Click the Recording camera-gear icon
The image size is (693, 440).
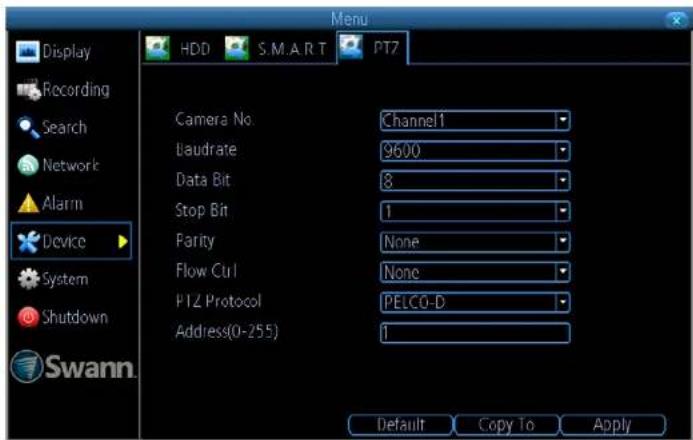29,90
